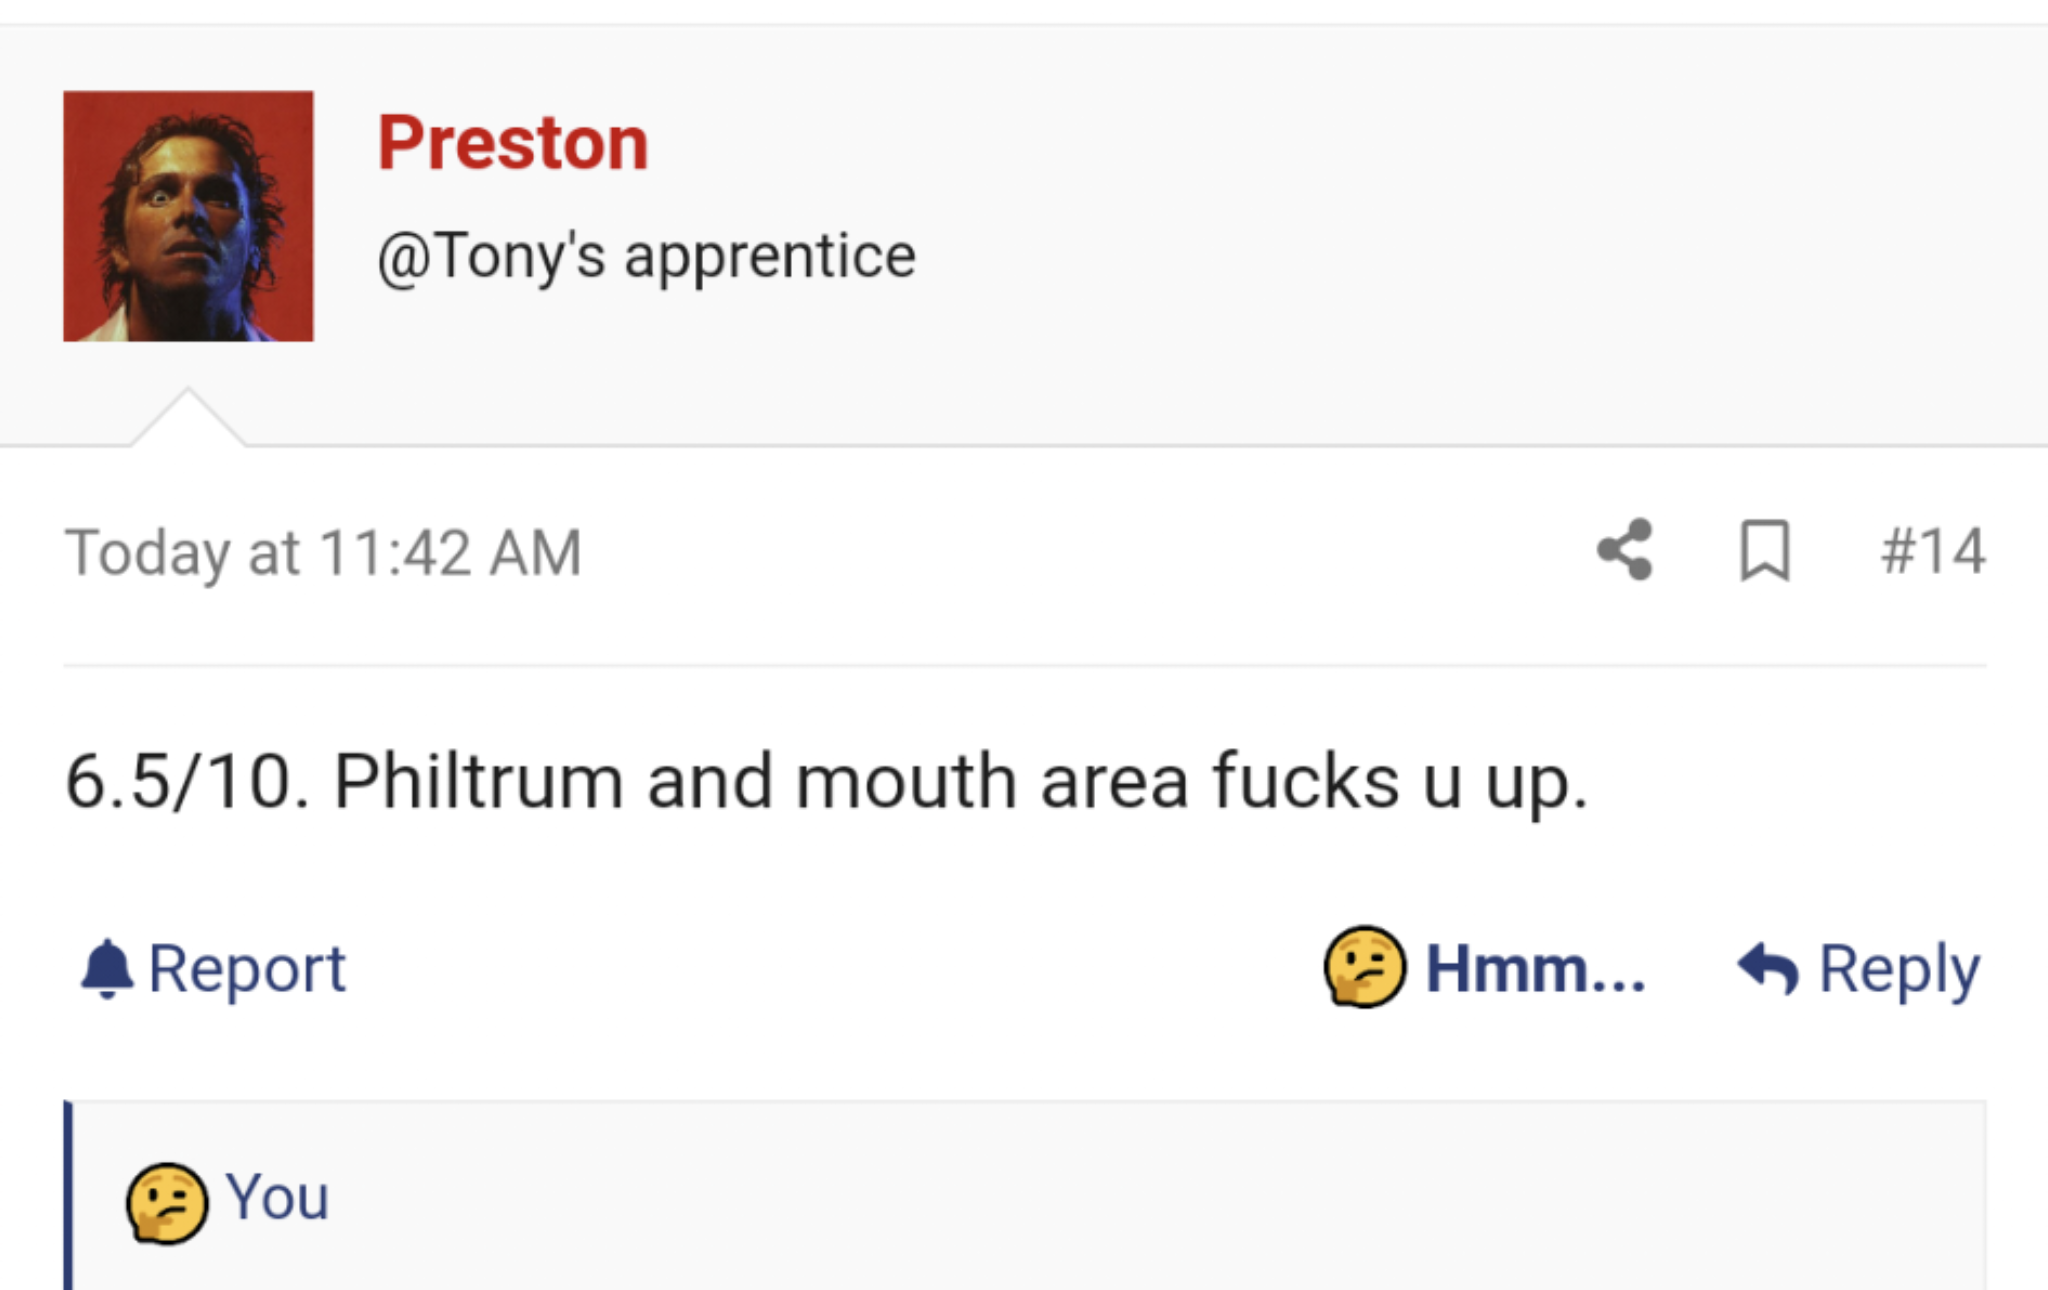The width and height of the screenshot is (2048, 1290).
Task: Click the @Tony's apprentice user title
Action: 647,257
